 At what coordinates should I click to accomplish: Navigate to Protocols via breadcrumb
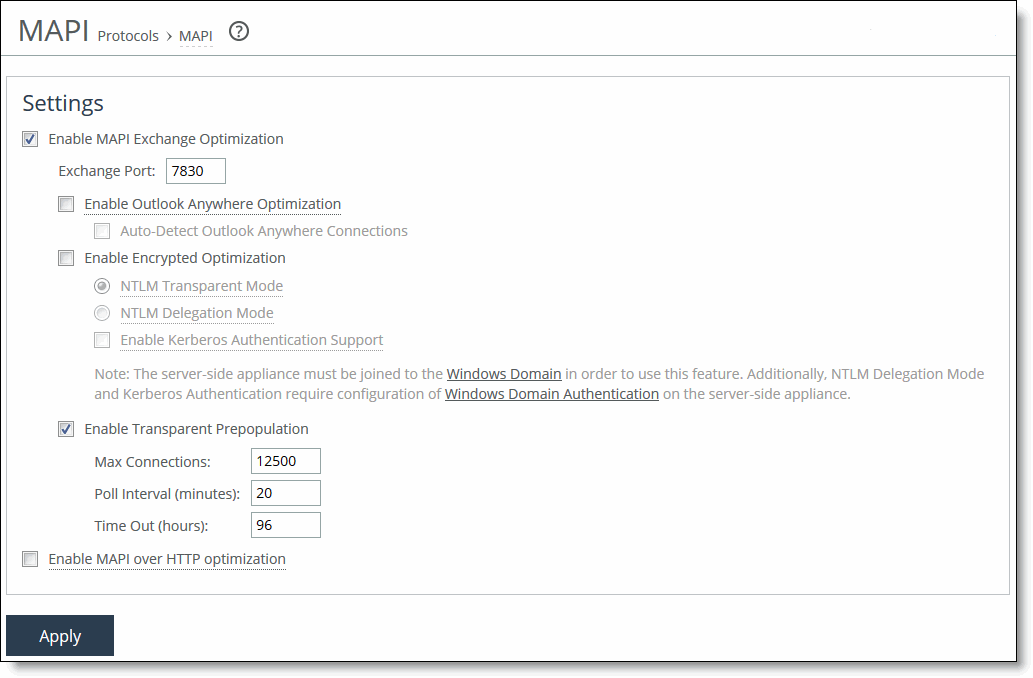click(128, 36)
